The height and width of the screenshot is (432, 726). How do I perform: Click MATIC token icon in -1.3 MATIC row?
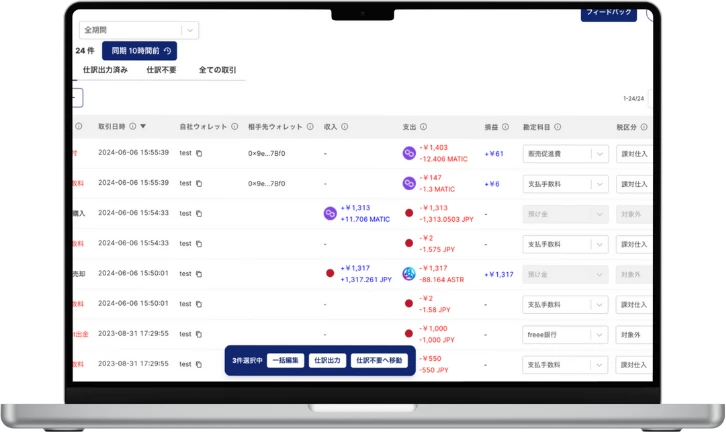click(409, 183)
